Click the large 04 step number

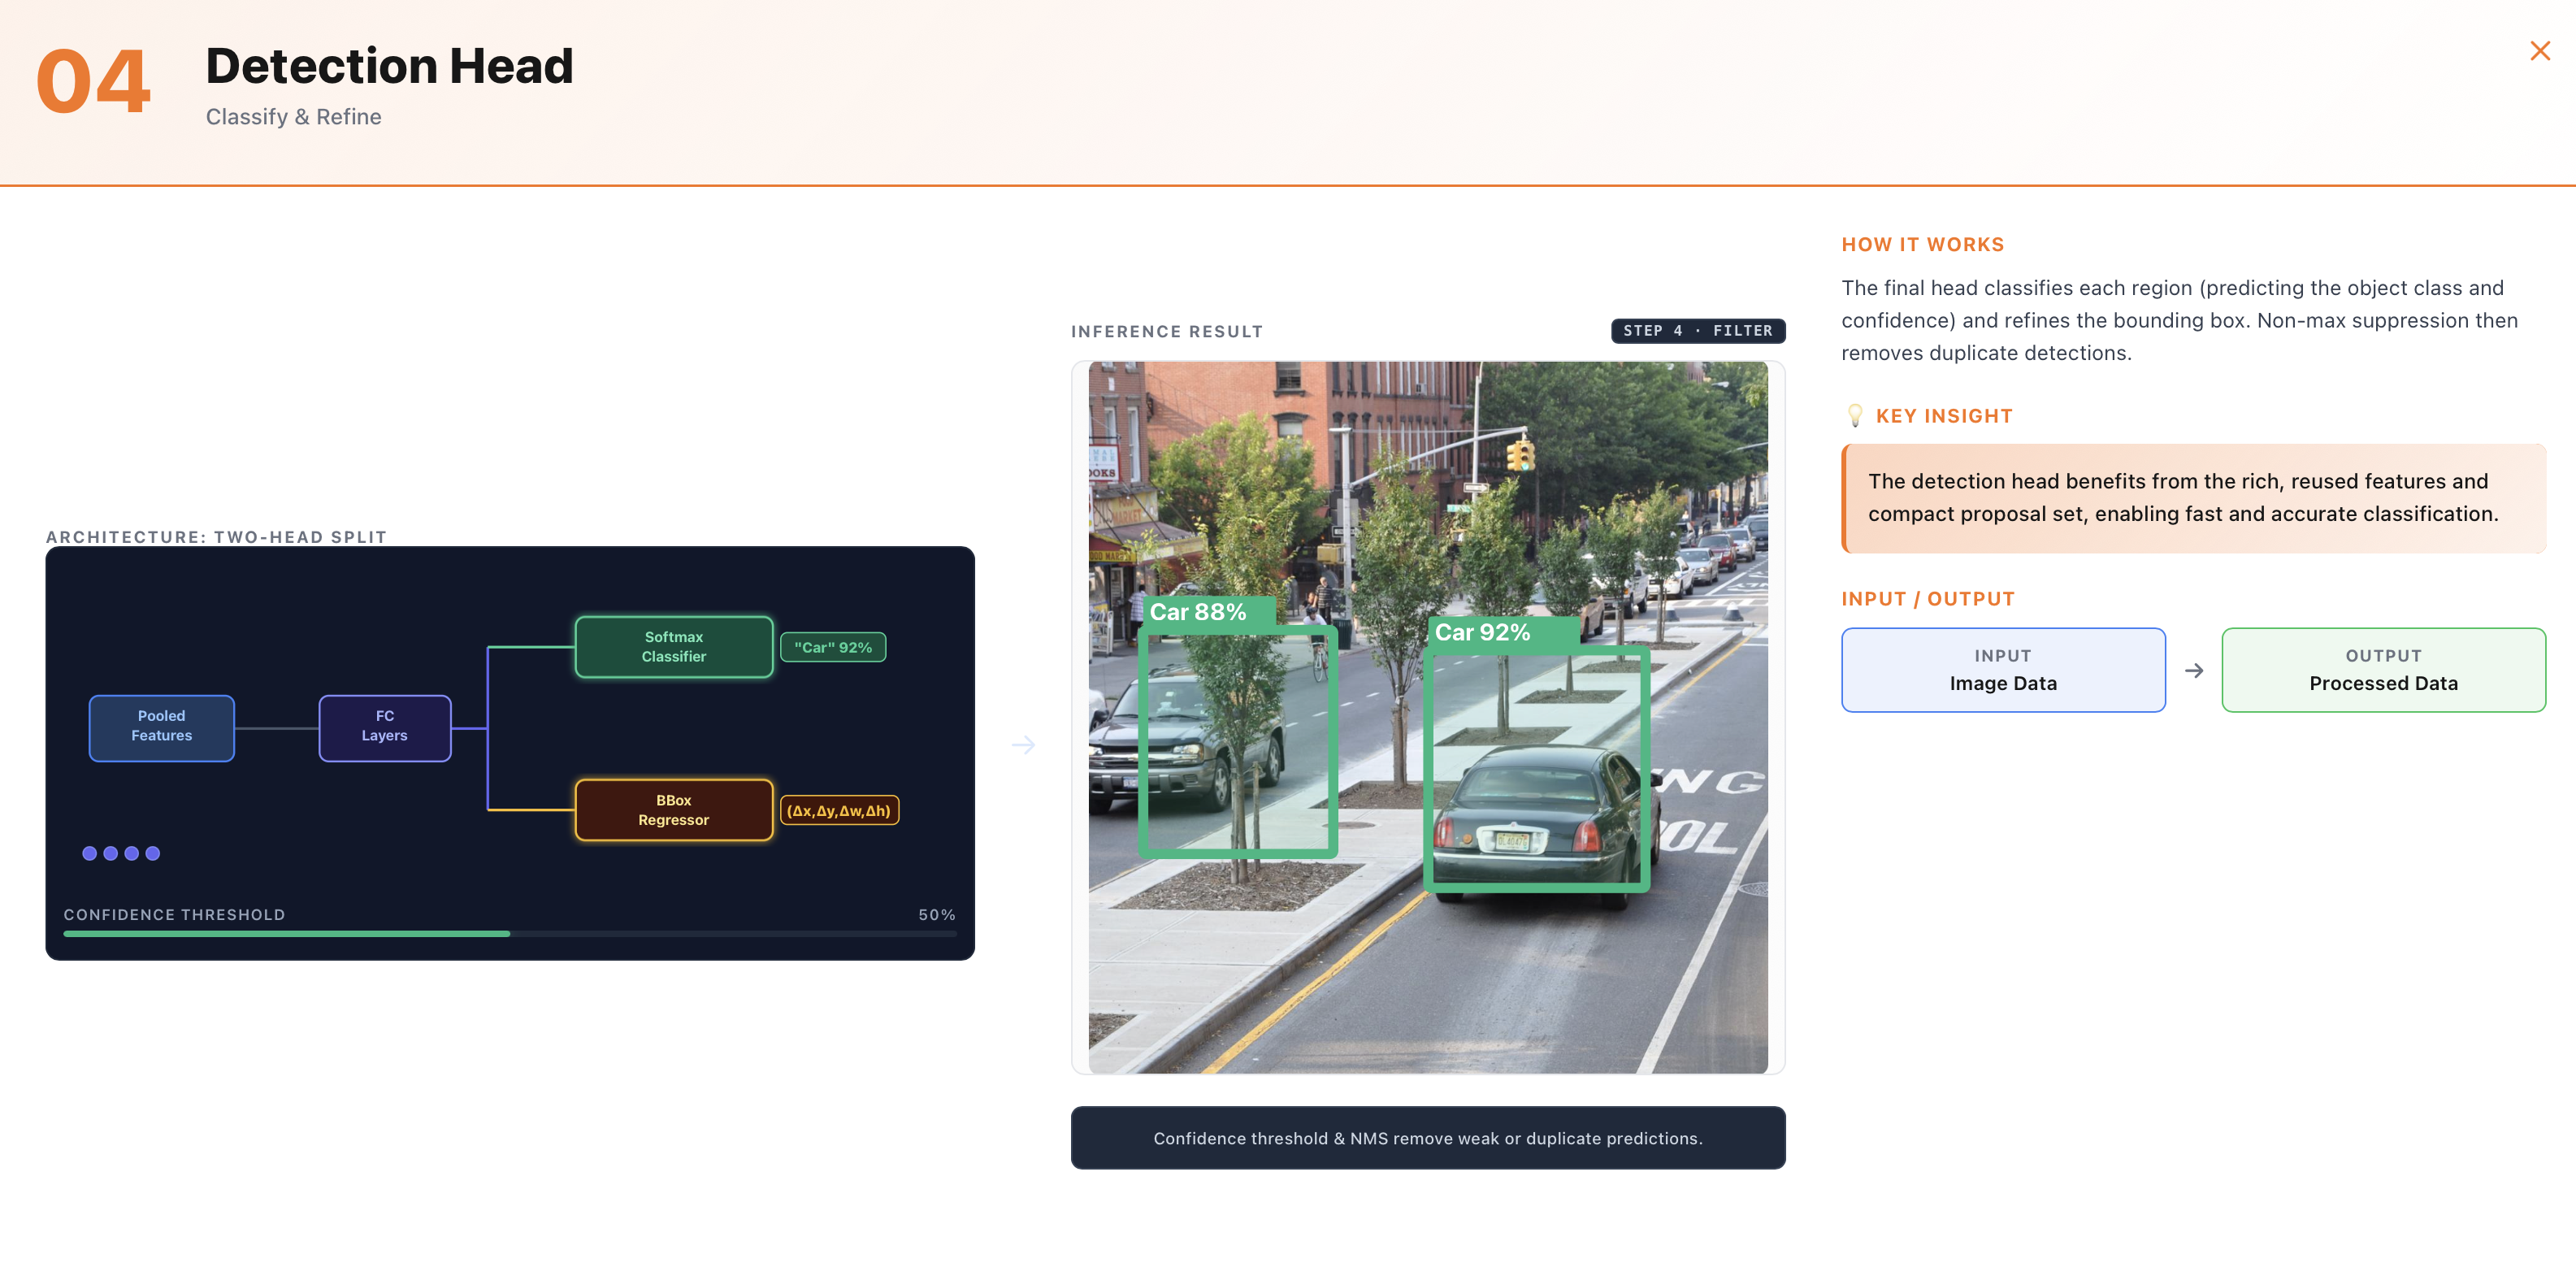pos(93,81)
